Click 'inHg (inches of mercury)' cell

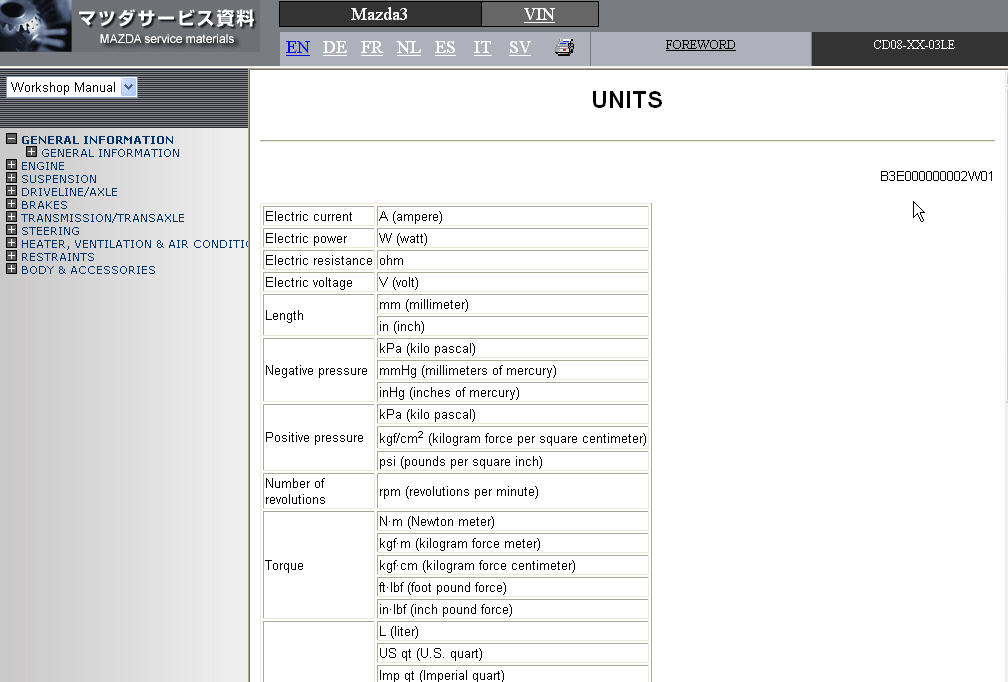[x=512, y=392]
